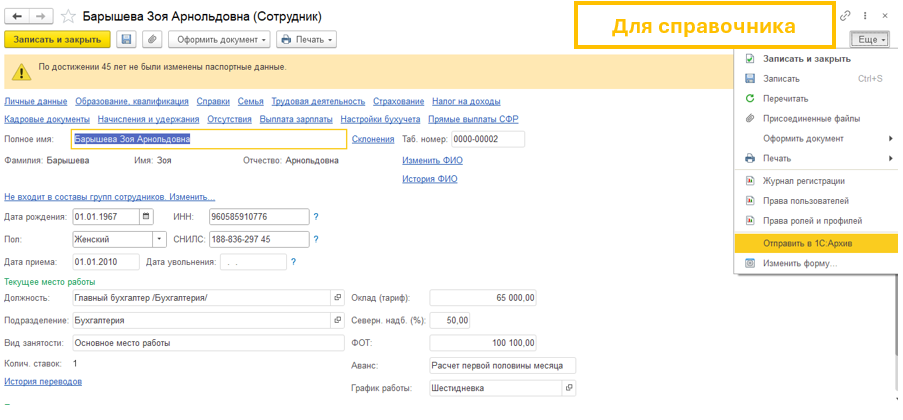
Task: Open the График работы field link icon
Action: click(569, 388)
